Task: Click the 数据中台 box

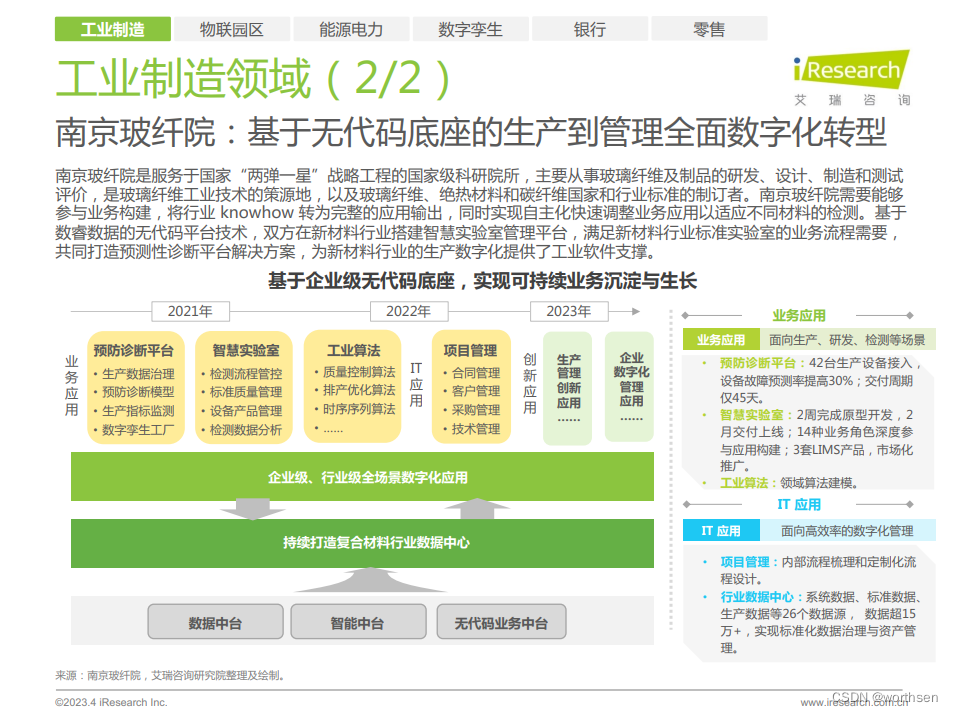Action: tap(215, 622)
